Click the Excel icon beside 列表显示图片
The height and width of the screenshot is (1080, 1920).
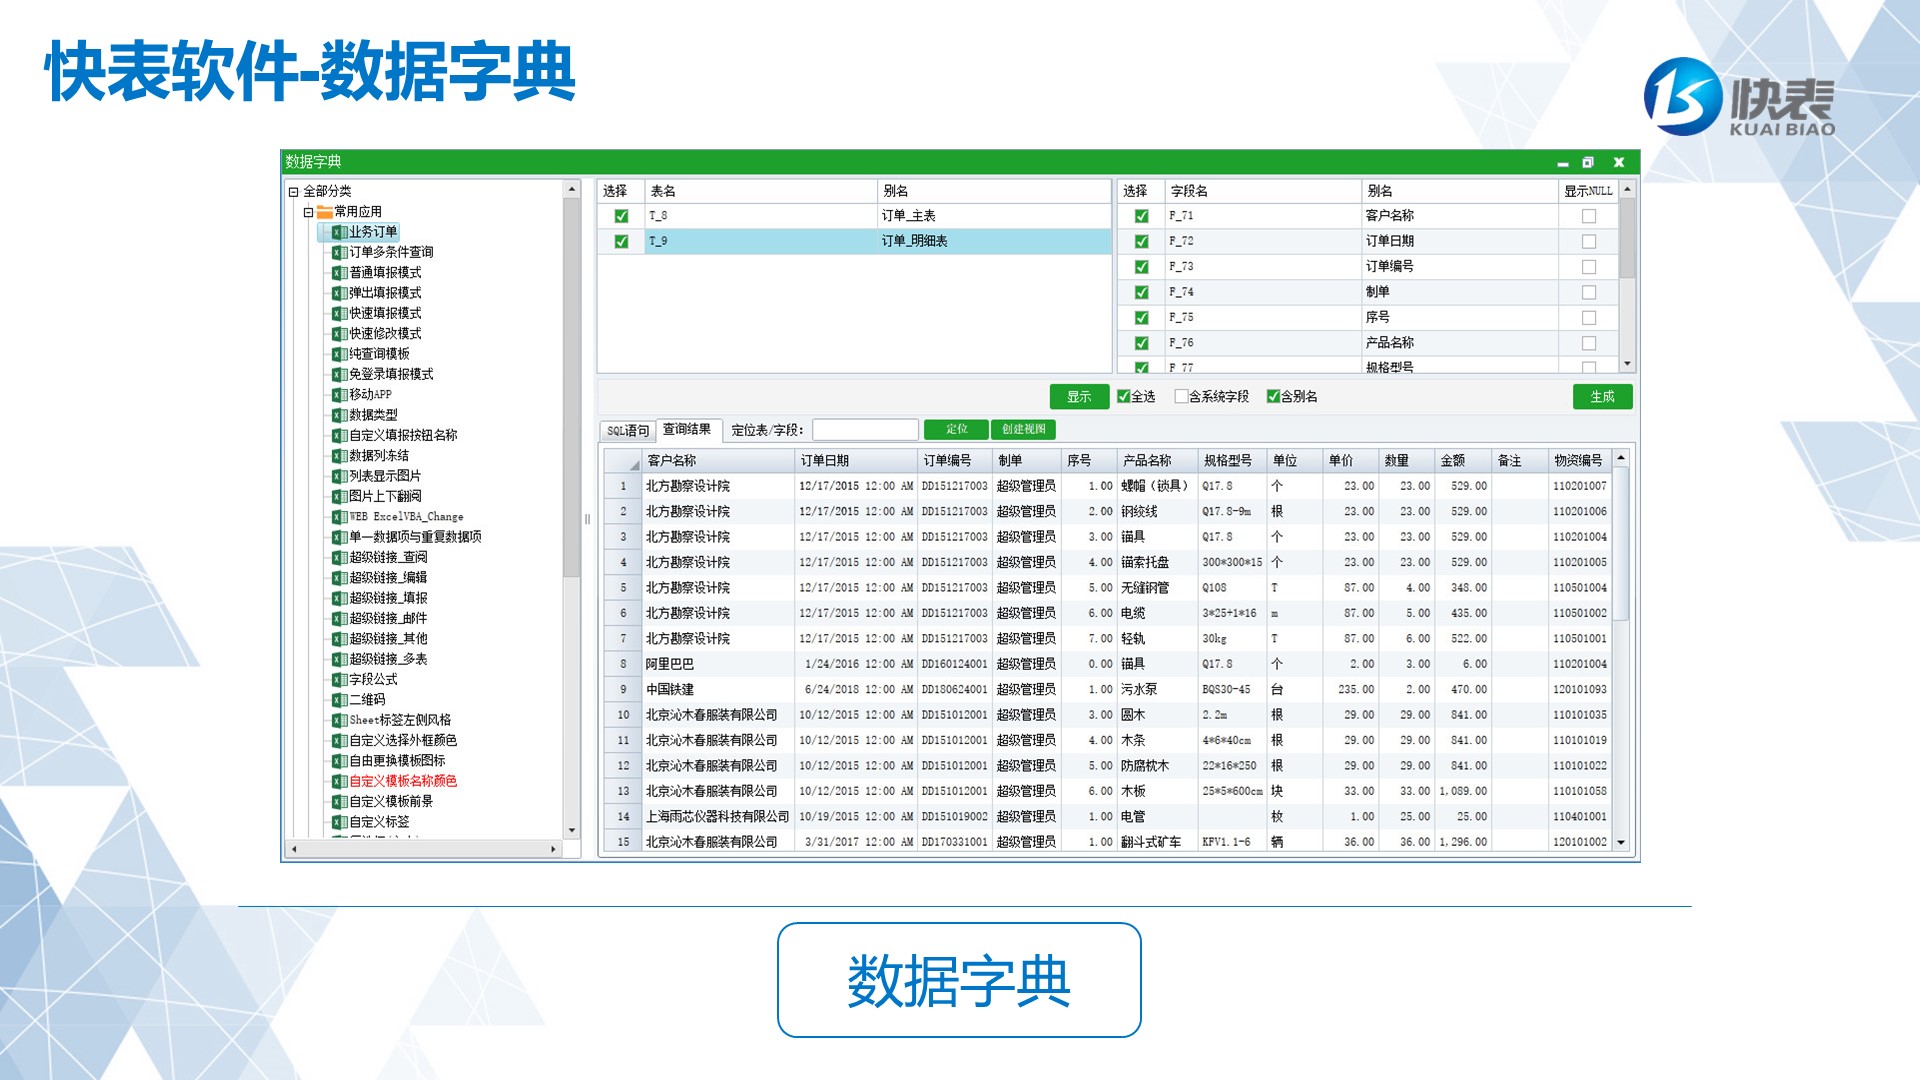coord(339,476)
